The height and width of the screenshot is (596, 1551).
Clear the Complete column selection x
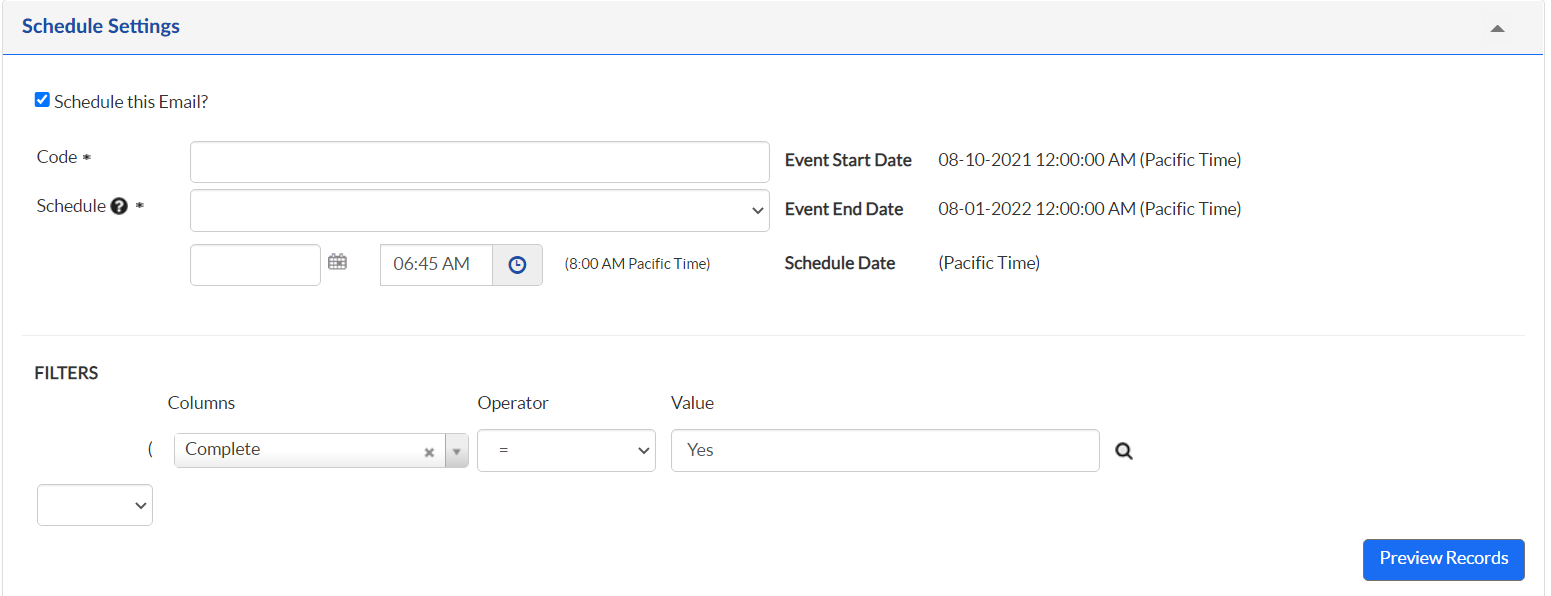(x=429, y=452)
